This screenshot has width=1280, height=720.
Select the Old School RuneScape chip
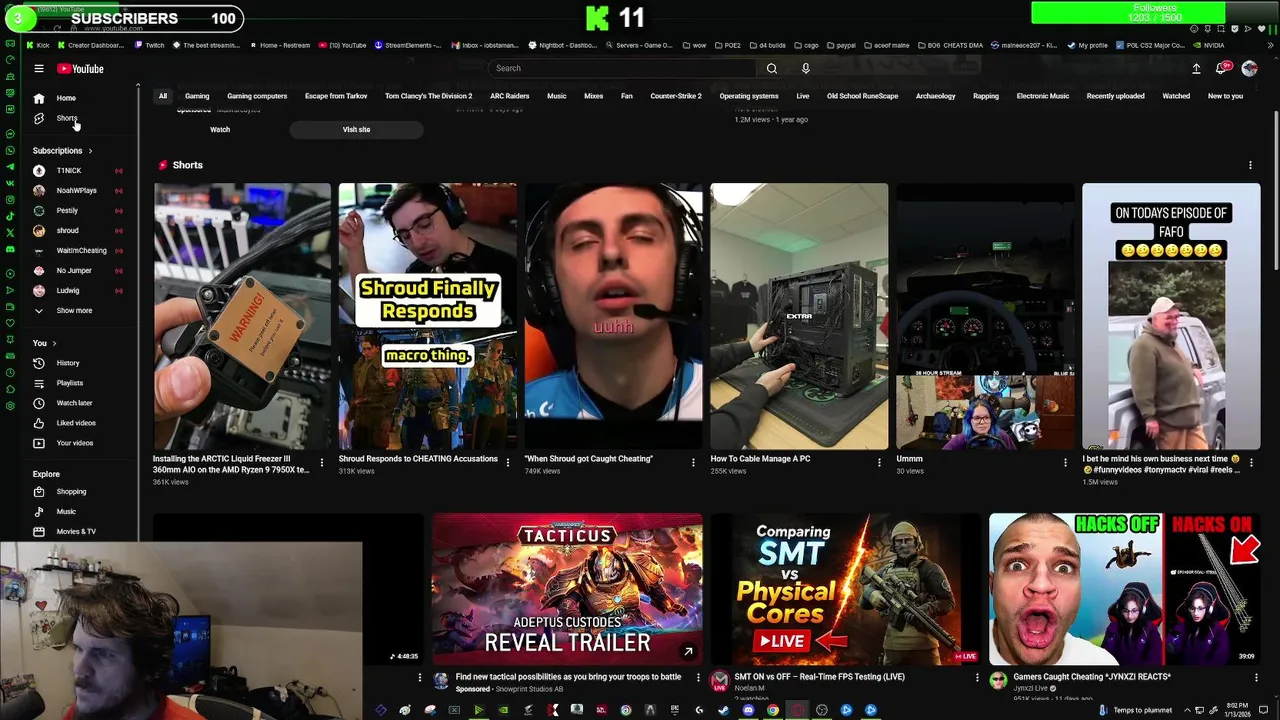862,96
